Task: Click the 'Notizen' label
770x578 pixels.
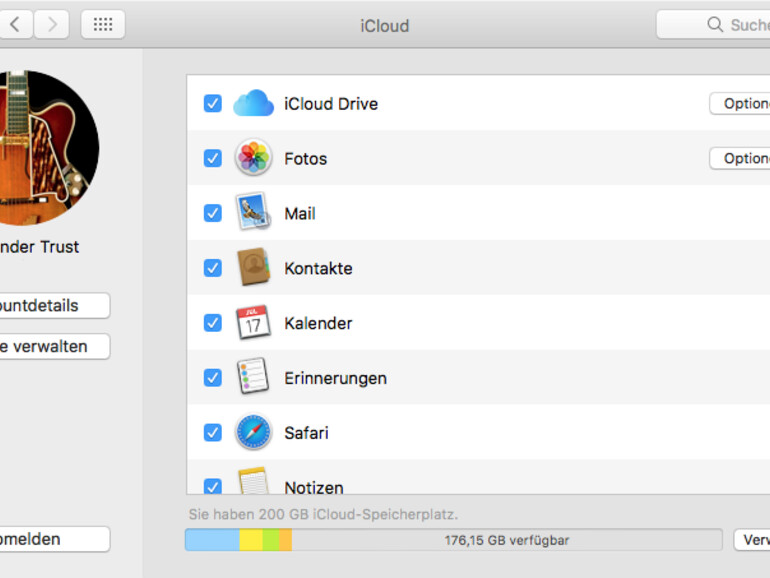Action: pyautogui.click(x=314, y=487)
